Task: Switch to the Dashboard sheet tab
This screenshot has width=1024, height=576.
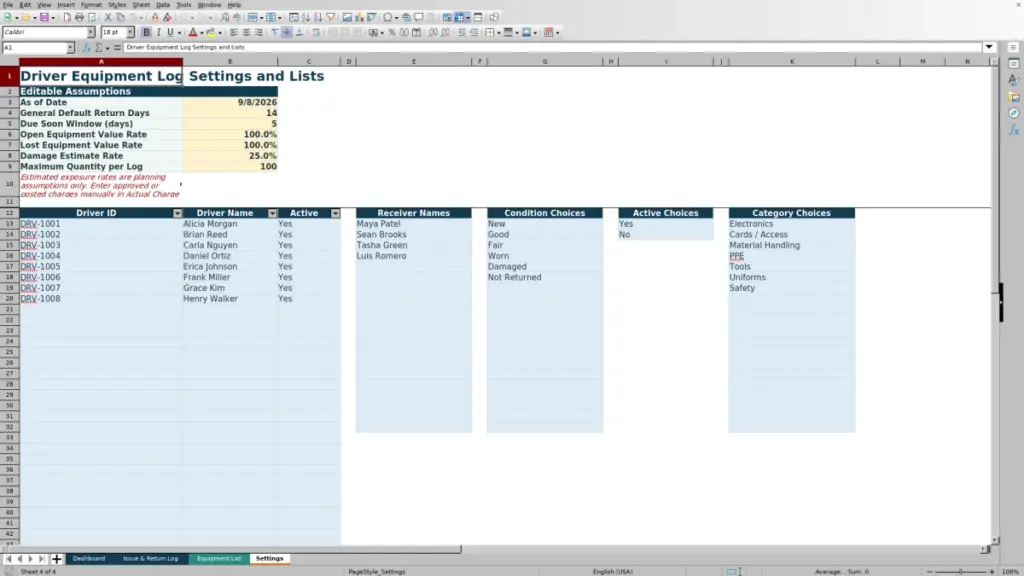Action: pyautogui.click(x=89, y=559)
